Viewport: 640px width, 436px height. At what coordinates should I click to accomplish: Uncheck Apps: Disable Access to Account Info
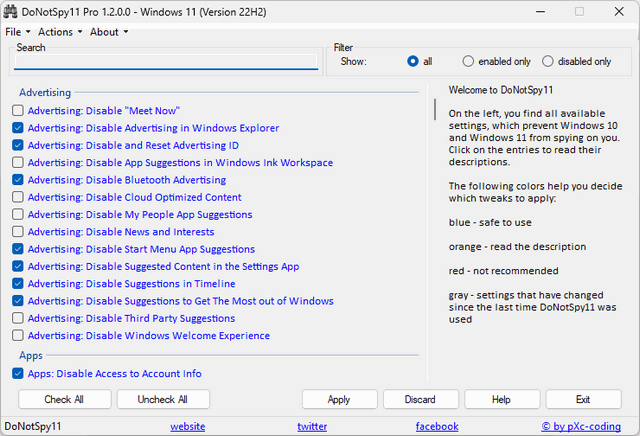(18, 374)
